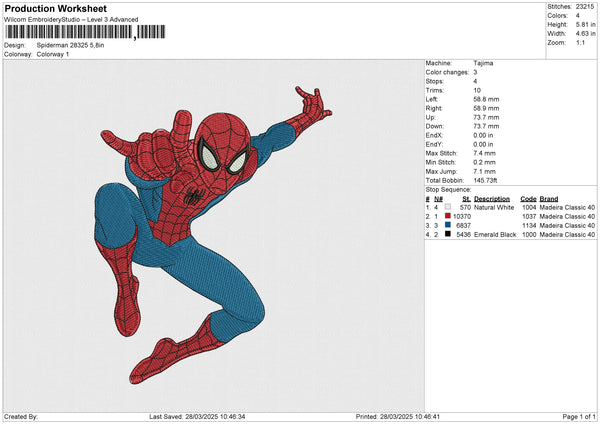Select the Stop Sequence label
Viewport: 600px width, 424px height.
(448, 188)
